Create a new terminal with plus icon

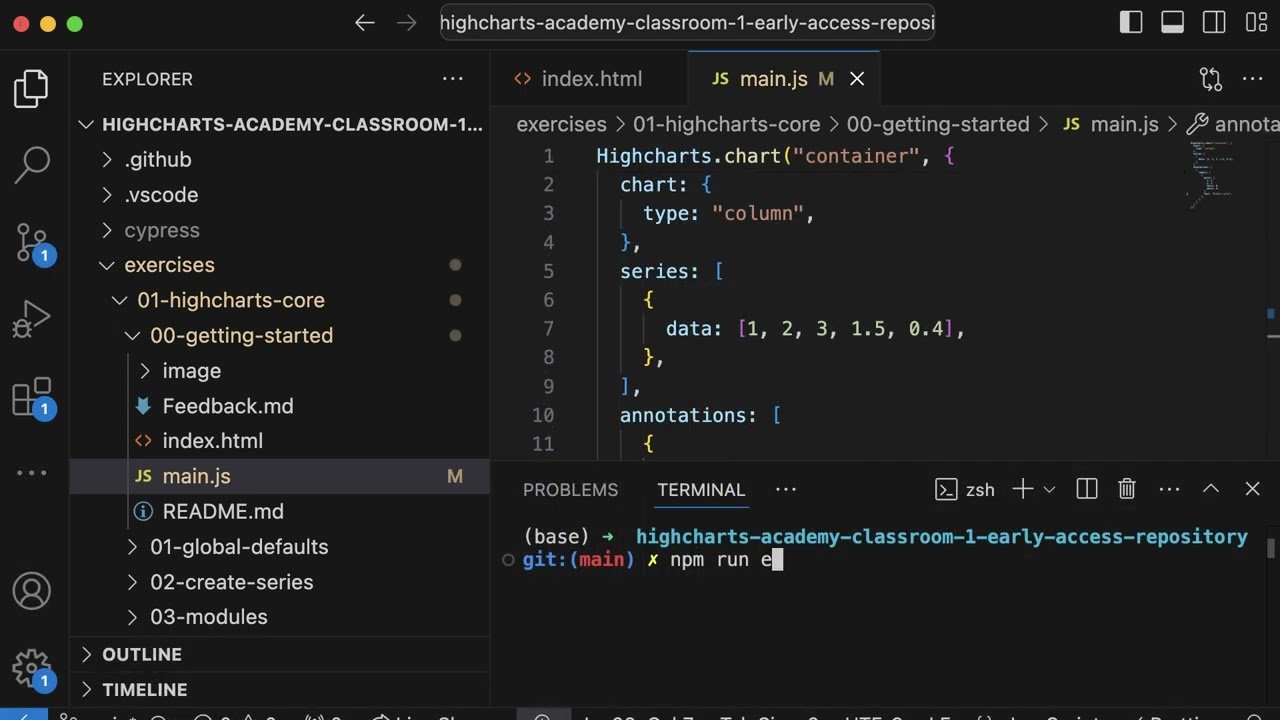[x=1022, y=490]
